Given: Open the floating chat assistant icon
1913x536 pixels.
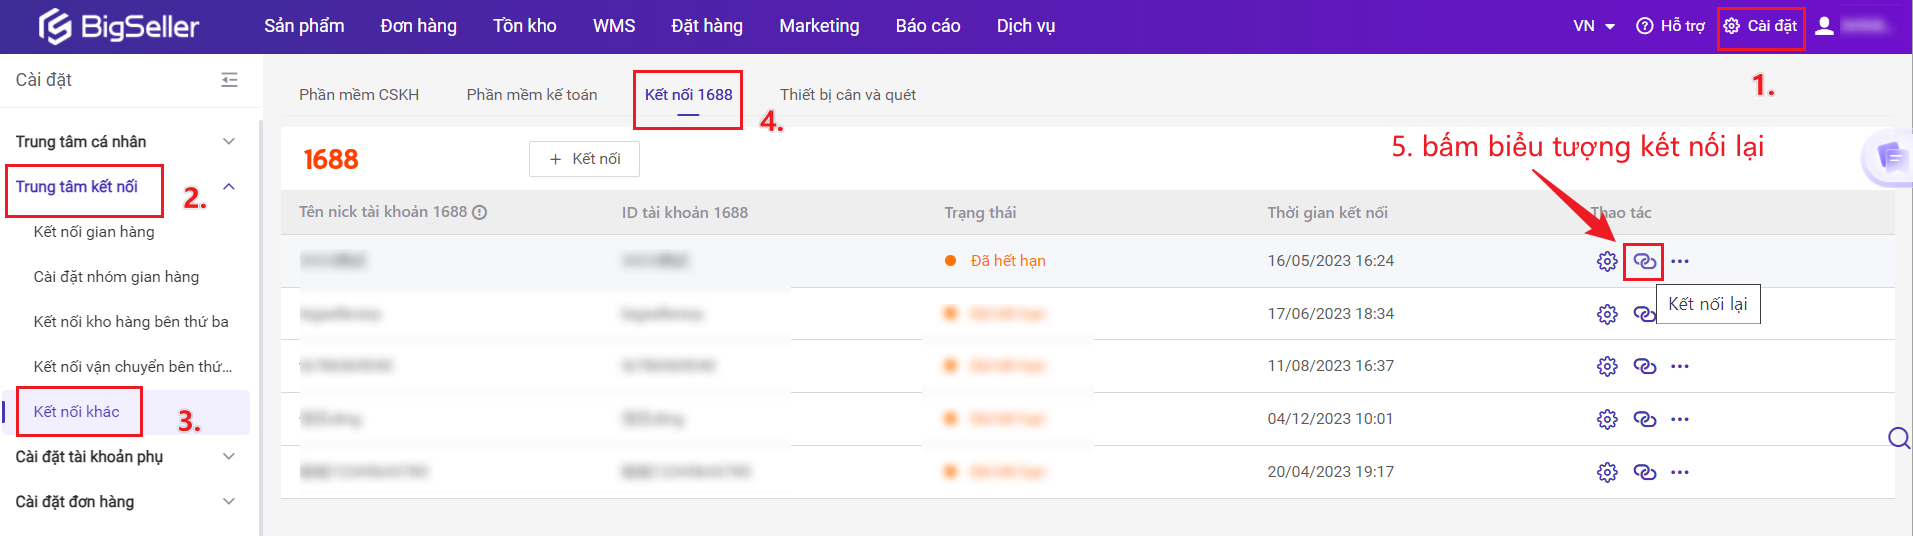Looking at the screenshot, I should pos(1889,157).
